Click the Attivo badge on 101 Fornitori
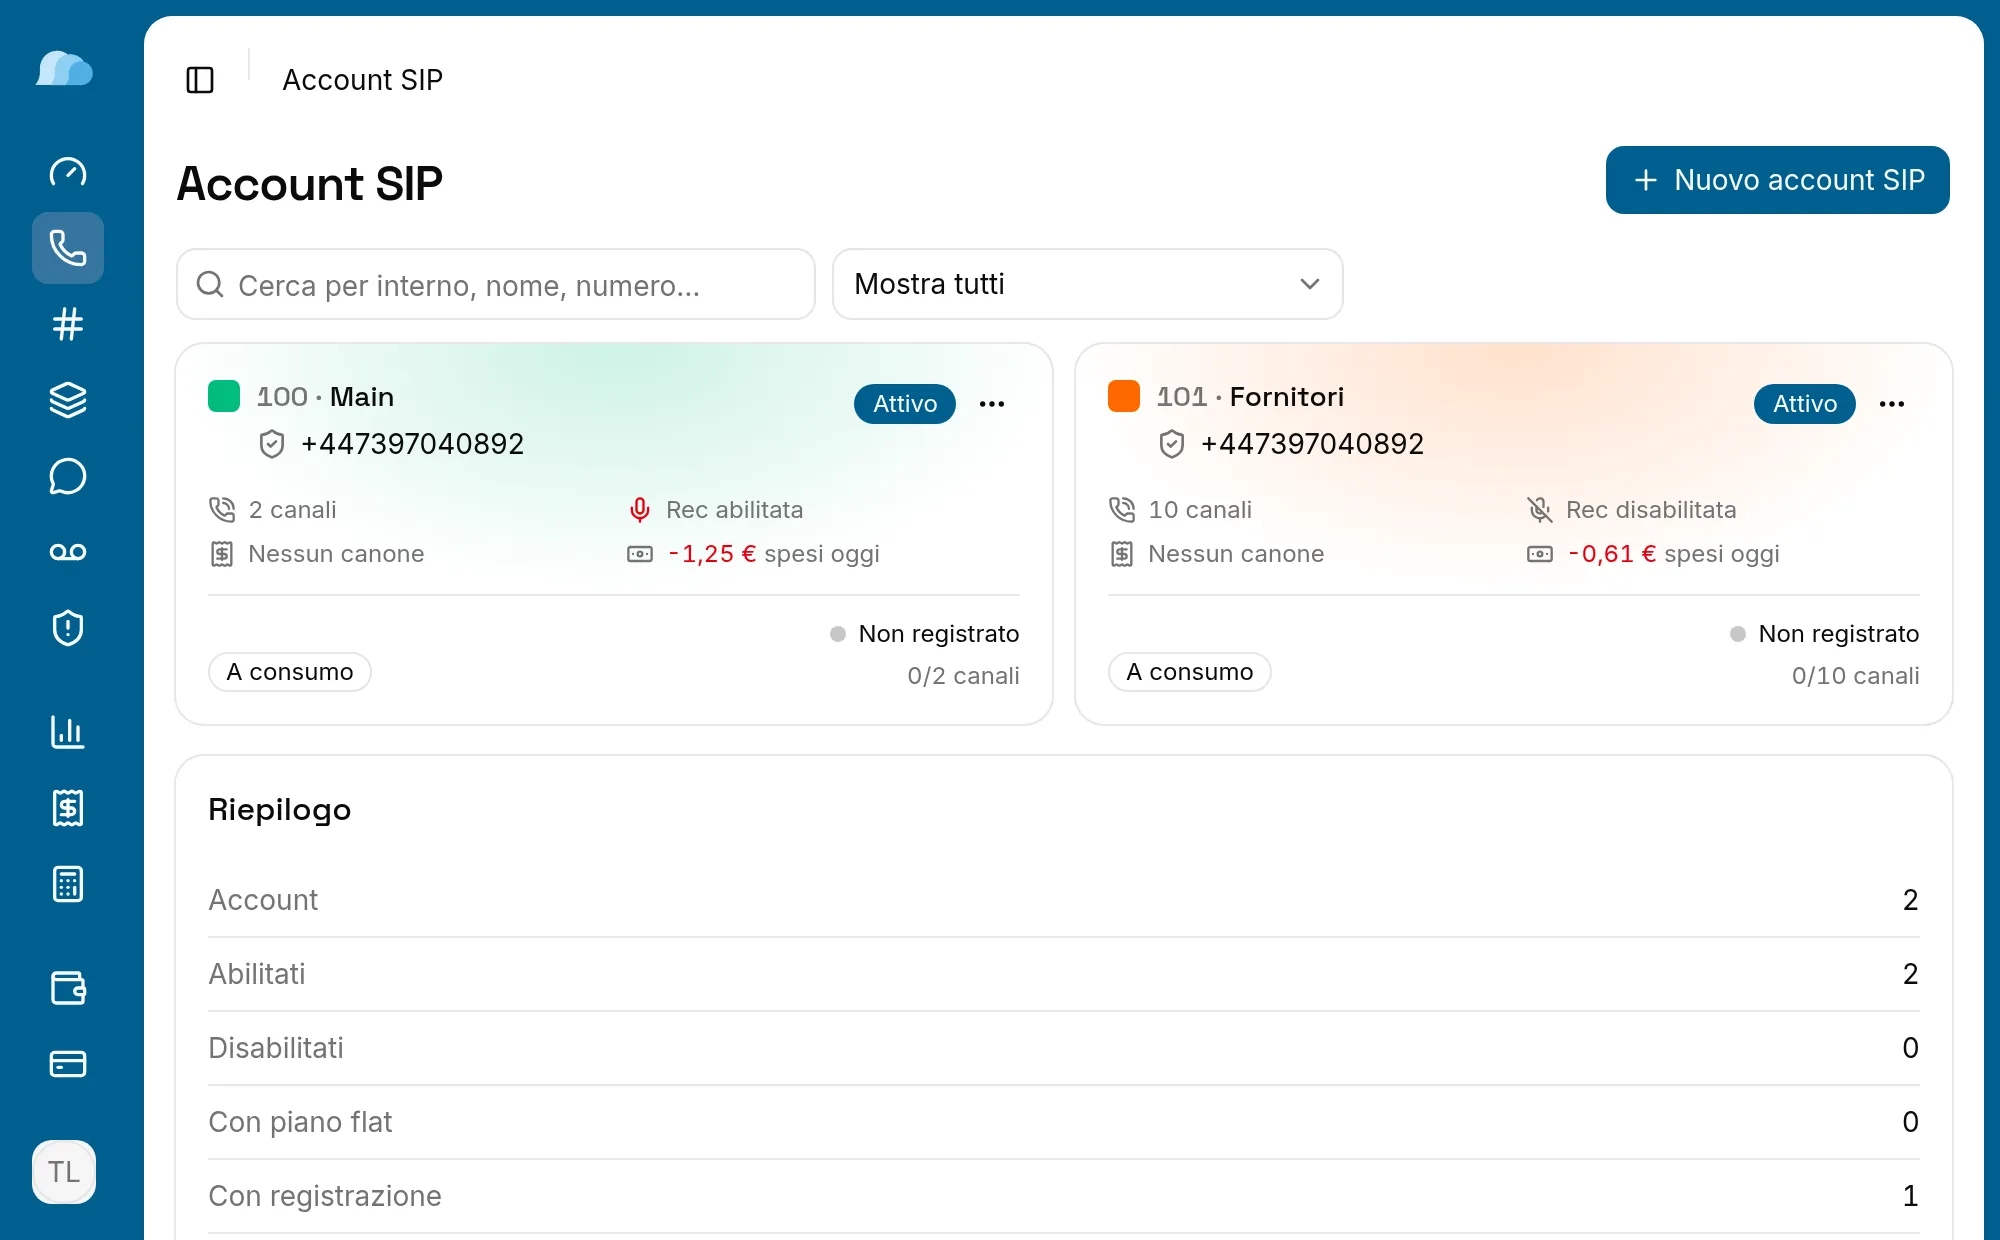The width and height of the screenshot is (2000, 1240). pyautogui.click(x=1805, y=404)
